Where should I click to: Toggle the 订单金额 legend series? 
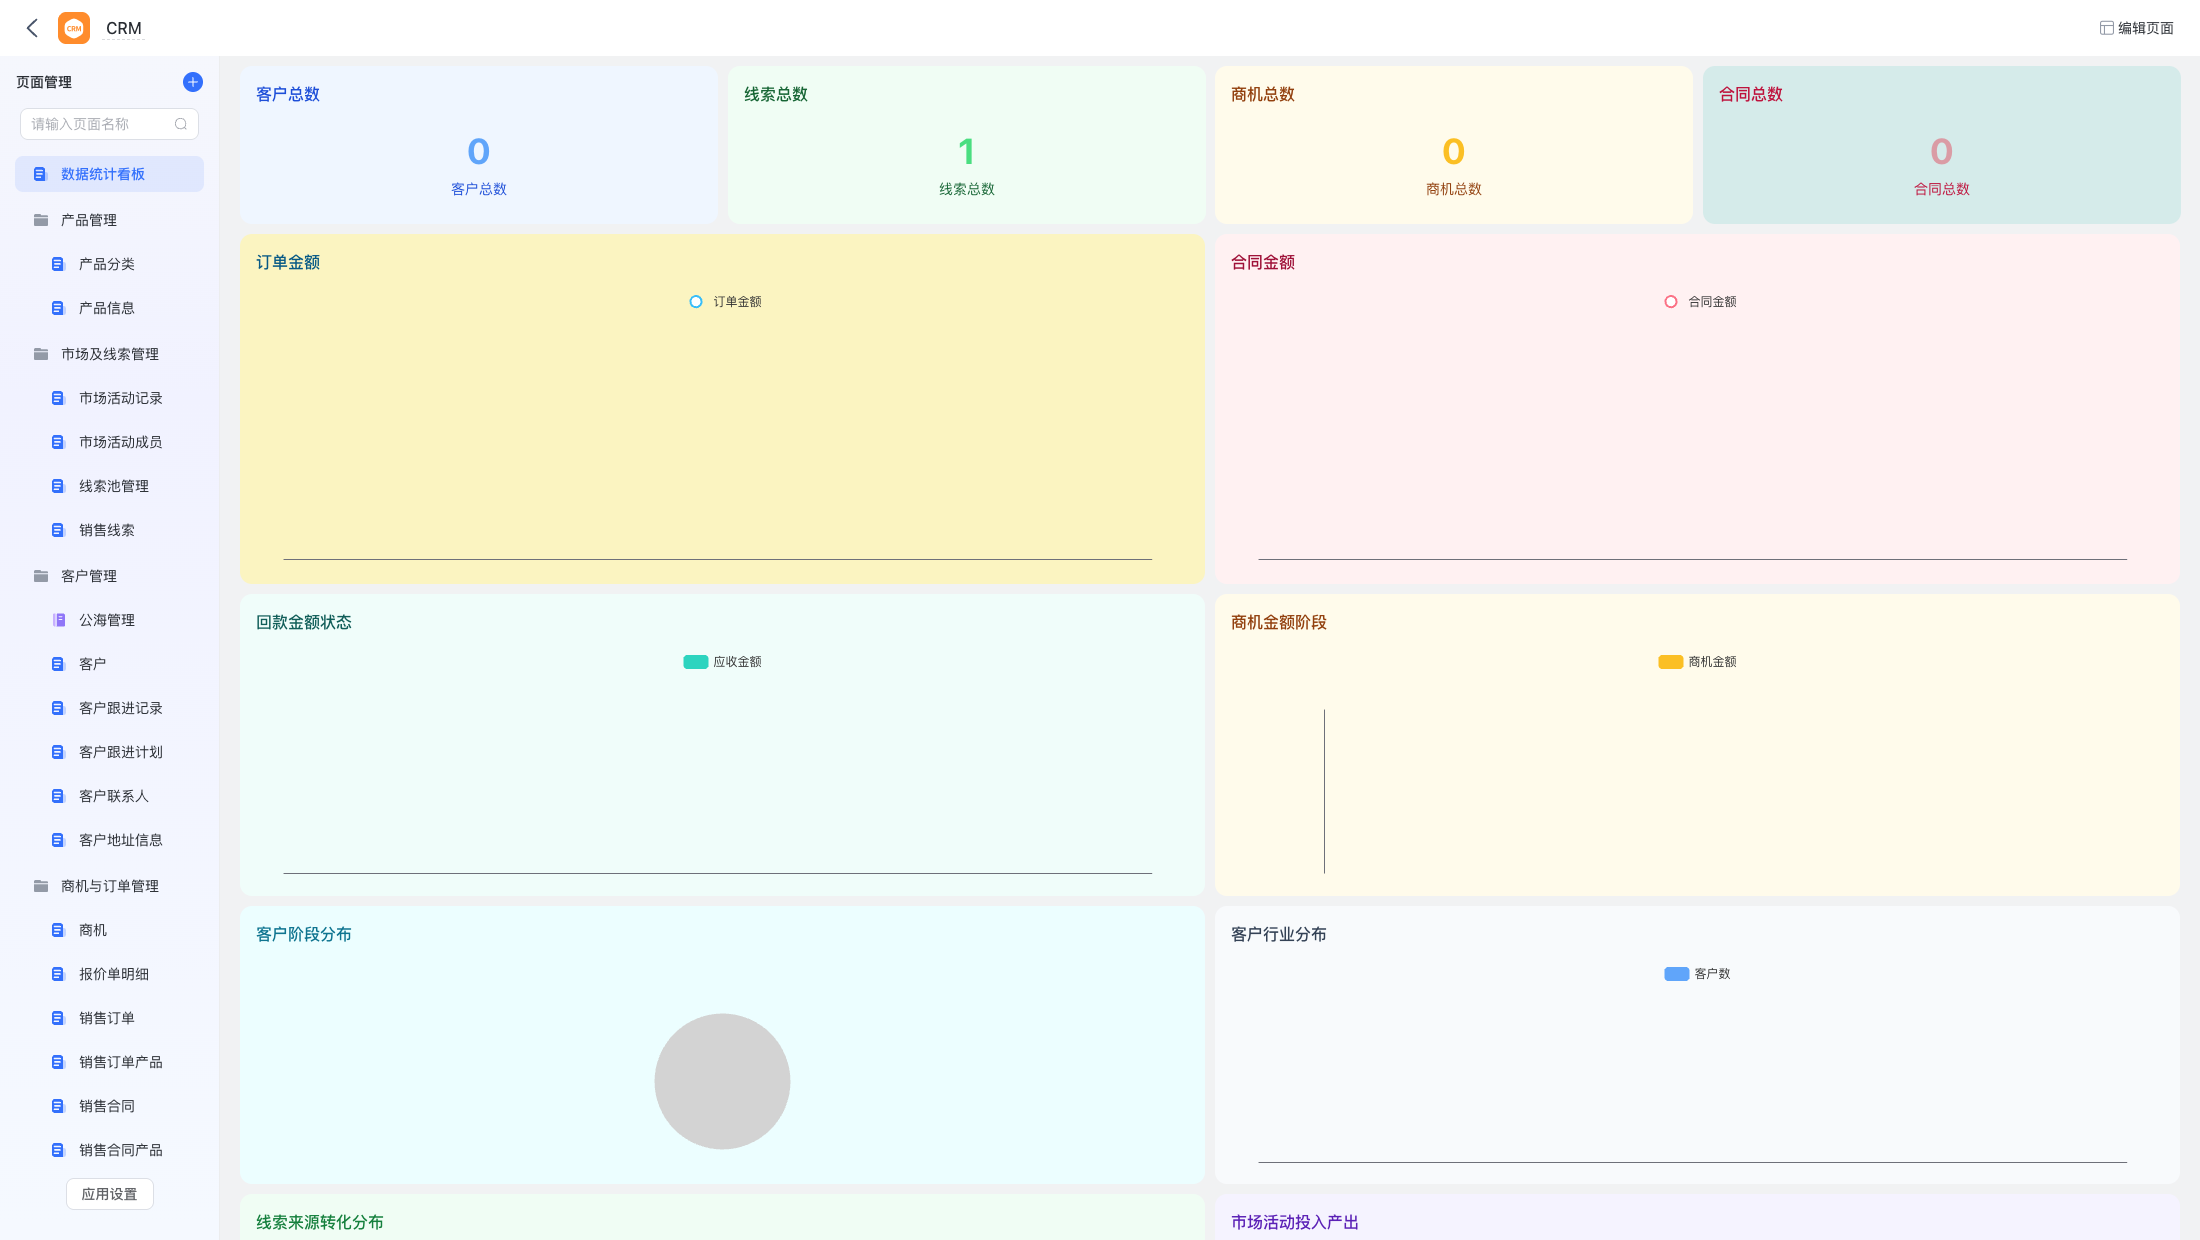coord(725,302)
